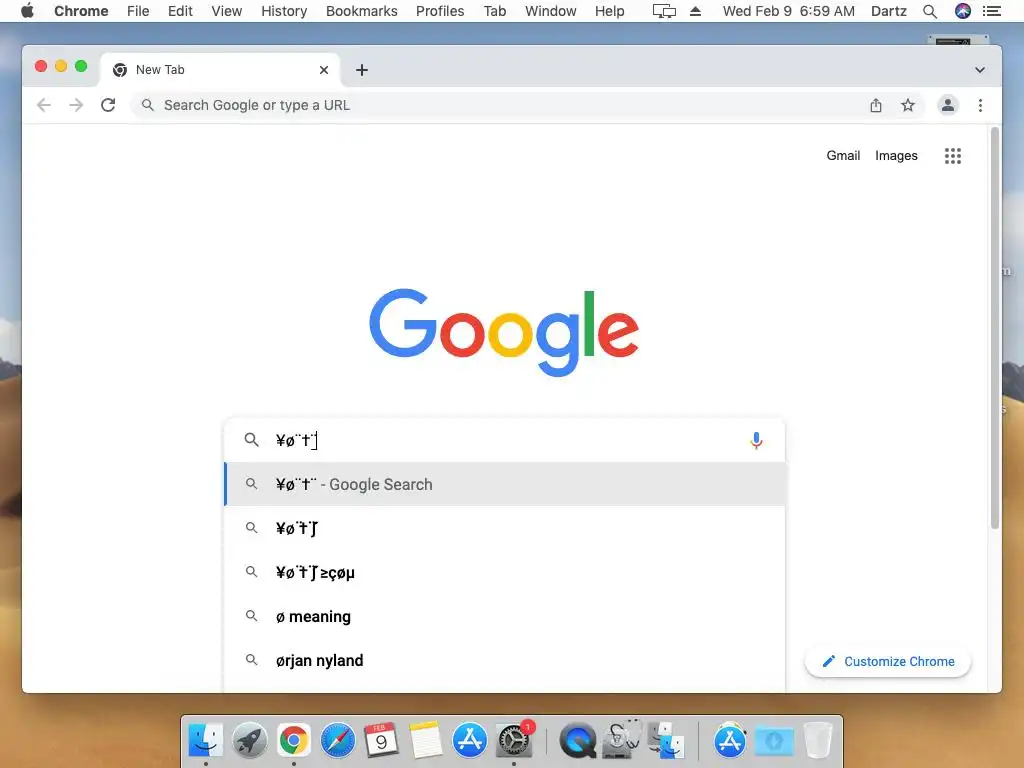Open Notification Center list icon

point(991,11)
